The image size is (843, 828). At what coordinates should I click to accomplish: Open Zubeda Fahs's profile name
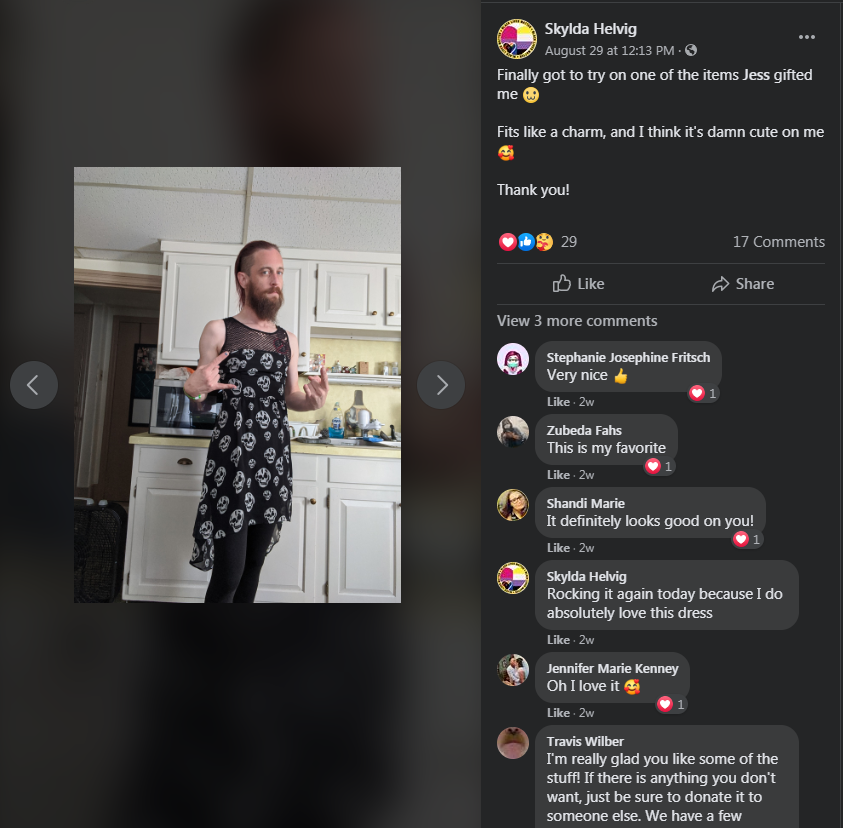(x=584, y=430)
